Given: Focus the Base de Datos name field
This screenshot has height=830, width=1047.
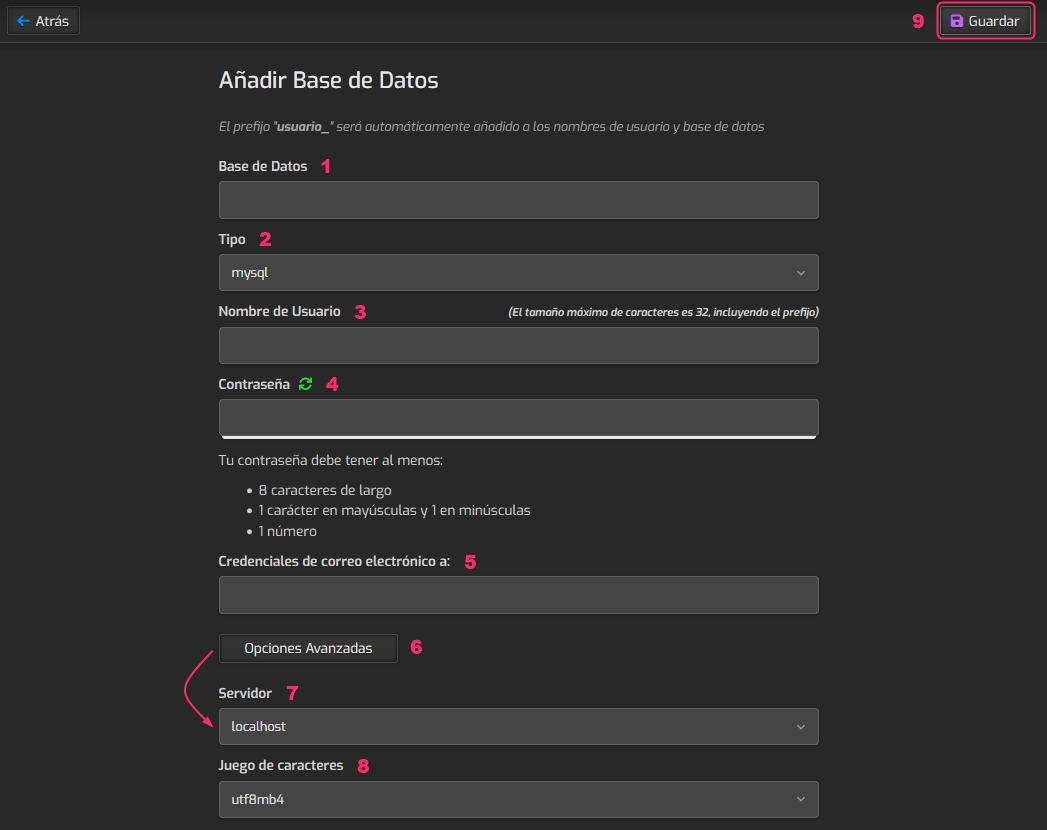Looking at the screenshot, I should pyautogui.click(x=518, y=200).
